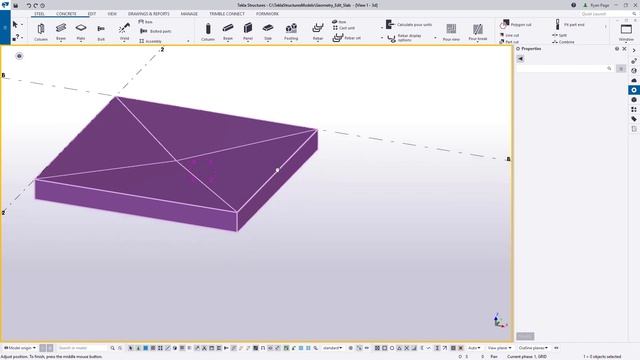640x360 pixels.
Task: Open the Outline planes dropdown
Action: click(x=533, y=348)
